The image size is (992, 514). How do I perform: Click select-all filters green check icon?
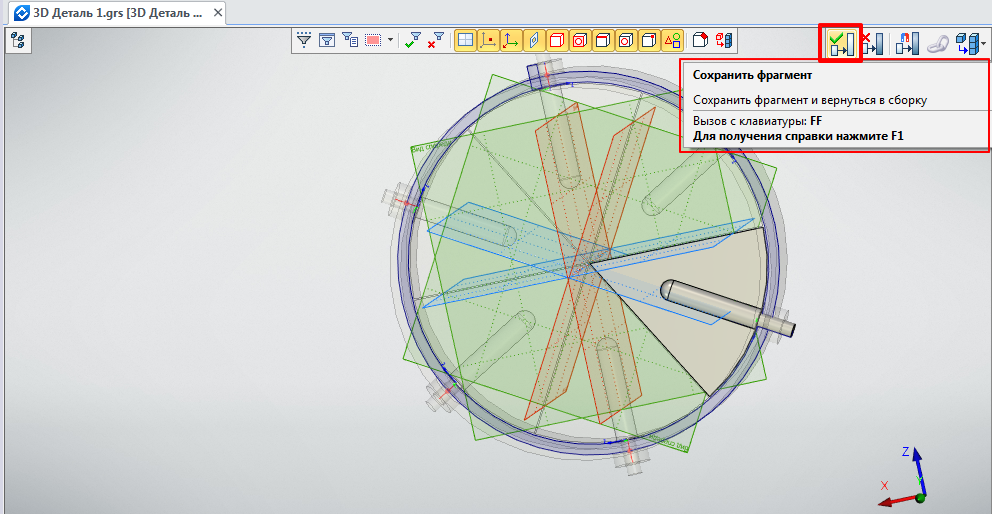tap(412, 41)
